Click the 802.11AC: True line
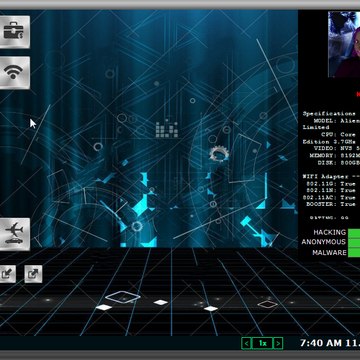 click(329, 197)
